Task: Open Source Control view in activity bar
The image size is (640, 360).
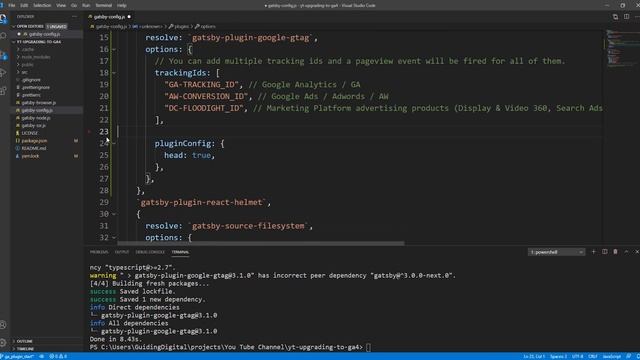Action: 3,55
